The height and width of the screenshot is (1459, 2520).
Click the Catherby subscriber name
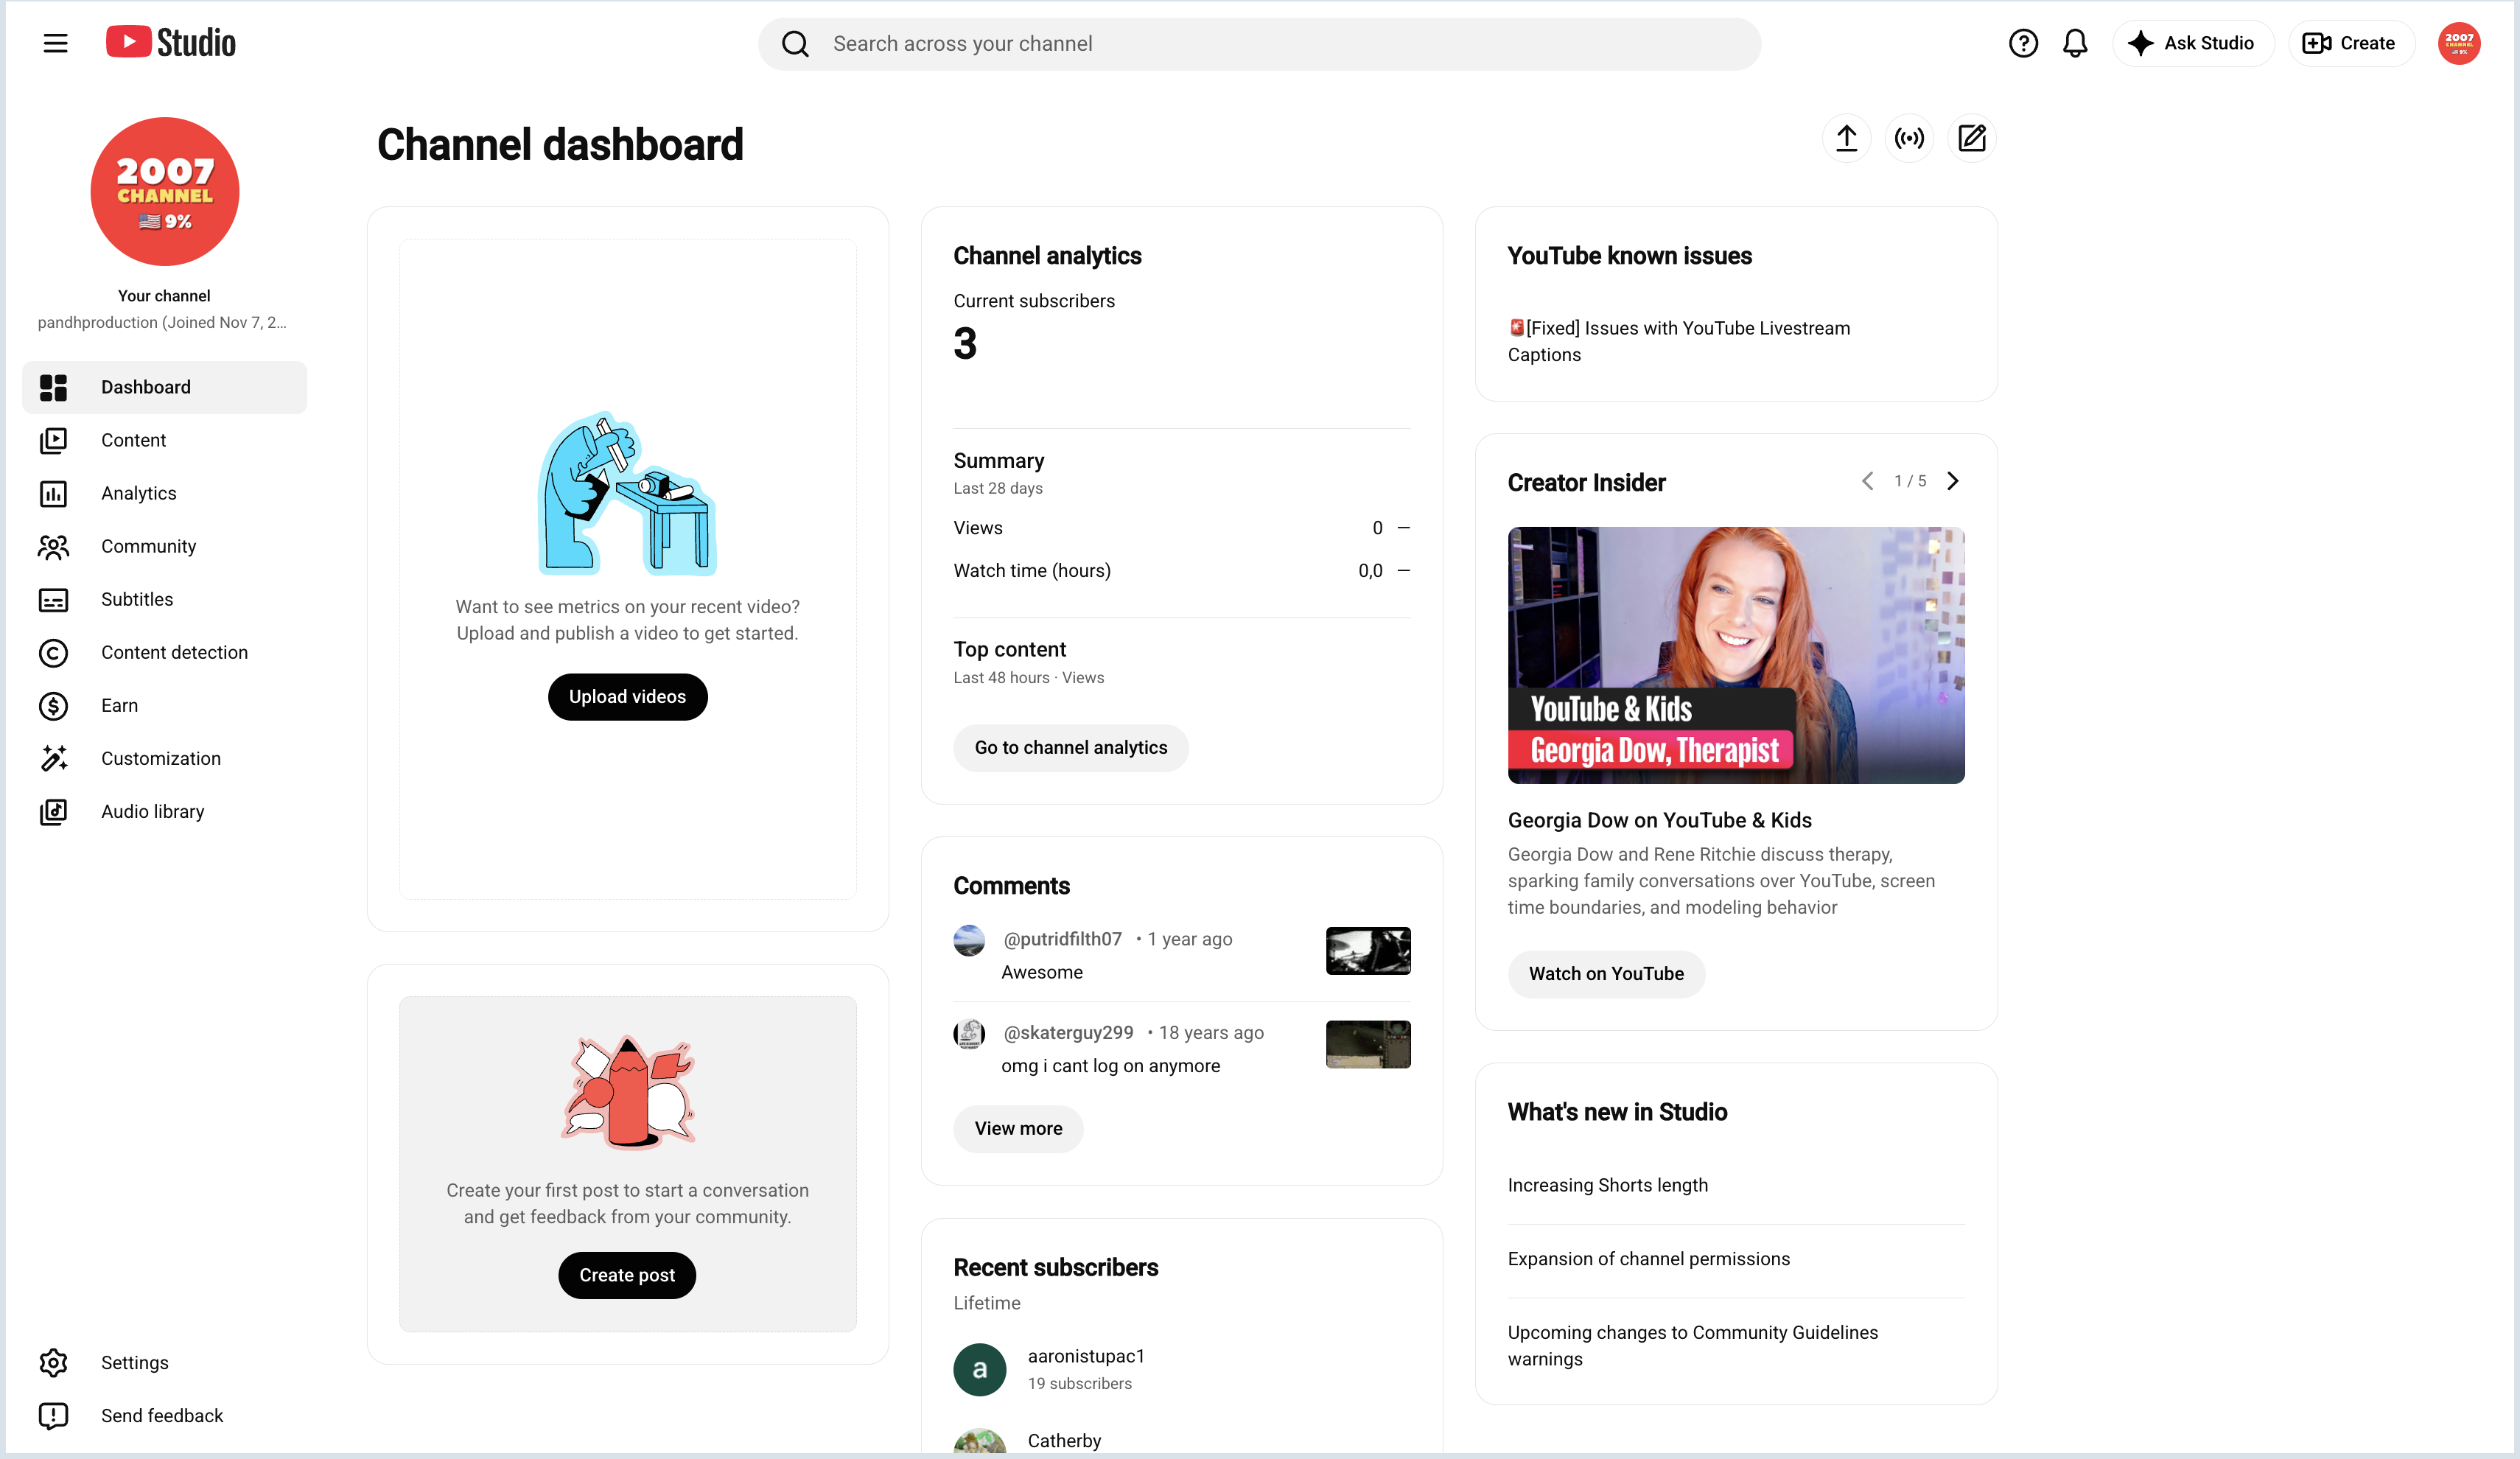click(1064, 1441)
